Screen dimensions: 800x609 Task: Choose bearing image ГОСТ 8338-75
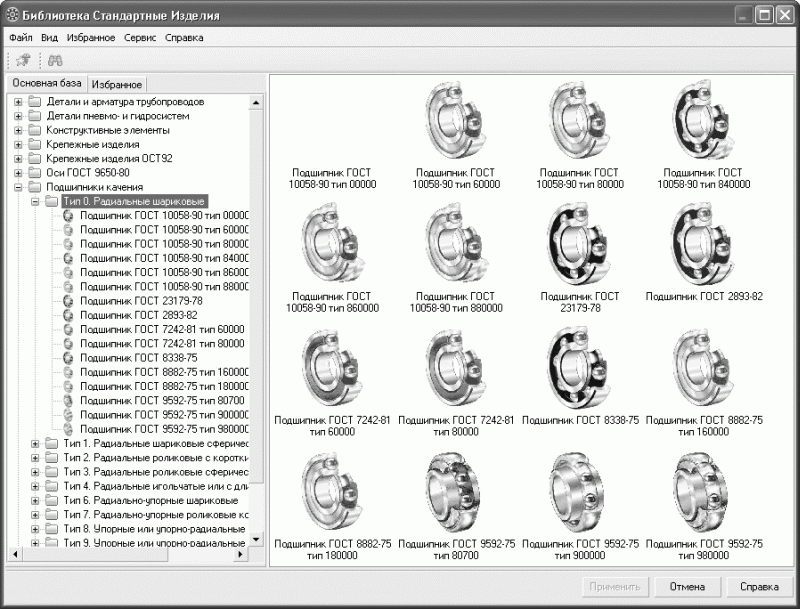pyautogui.click(x=580, y=368)
